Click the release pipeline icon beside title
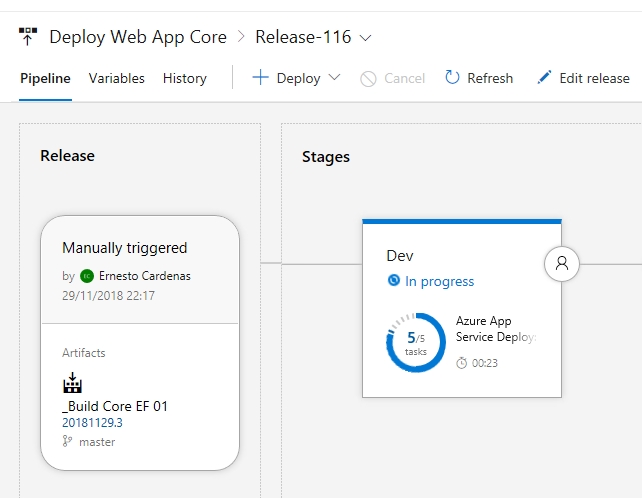The width and height of the screenshot is (642, 498). point(28,36)
